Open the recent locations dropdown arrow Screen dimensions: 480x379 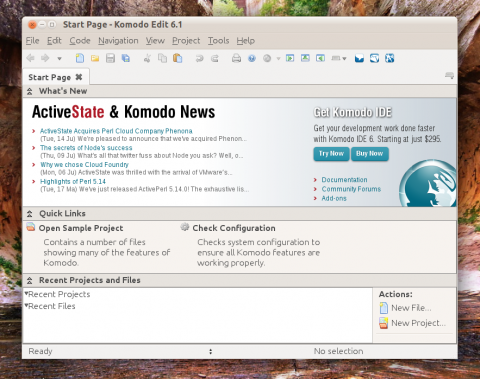[59, 59]
